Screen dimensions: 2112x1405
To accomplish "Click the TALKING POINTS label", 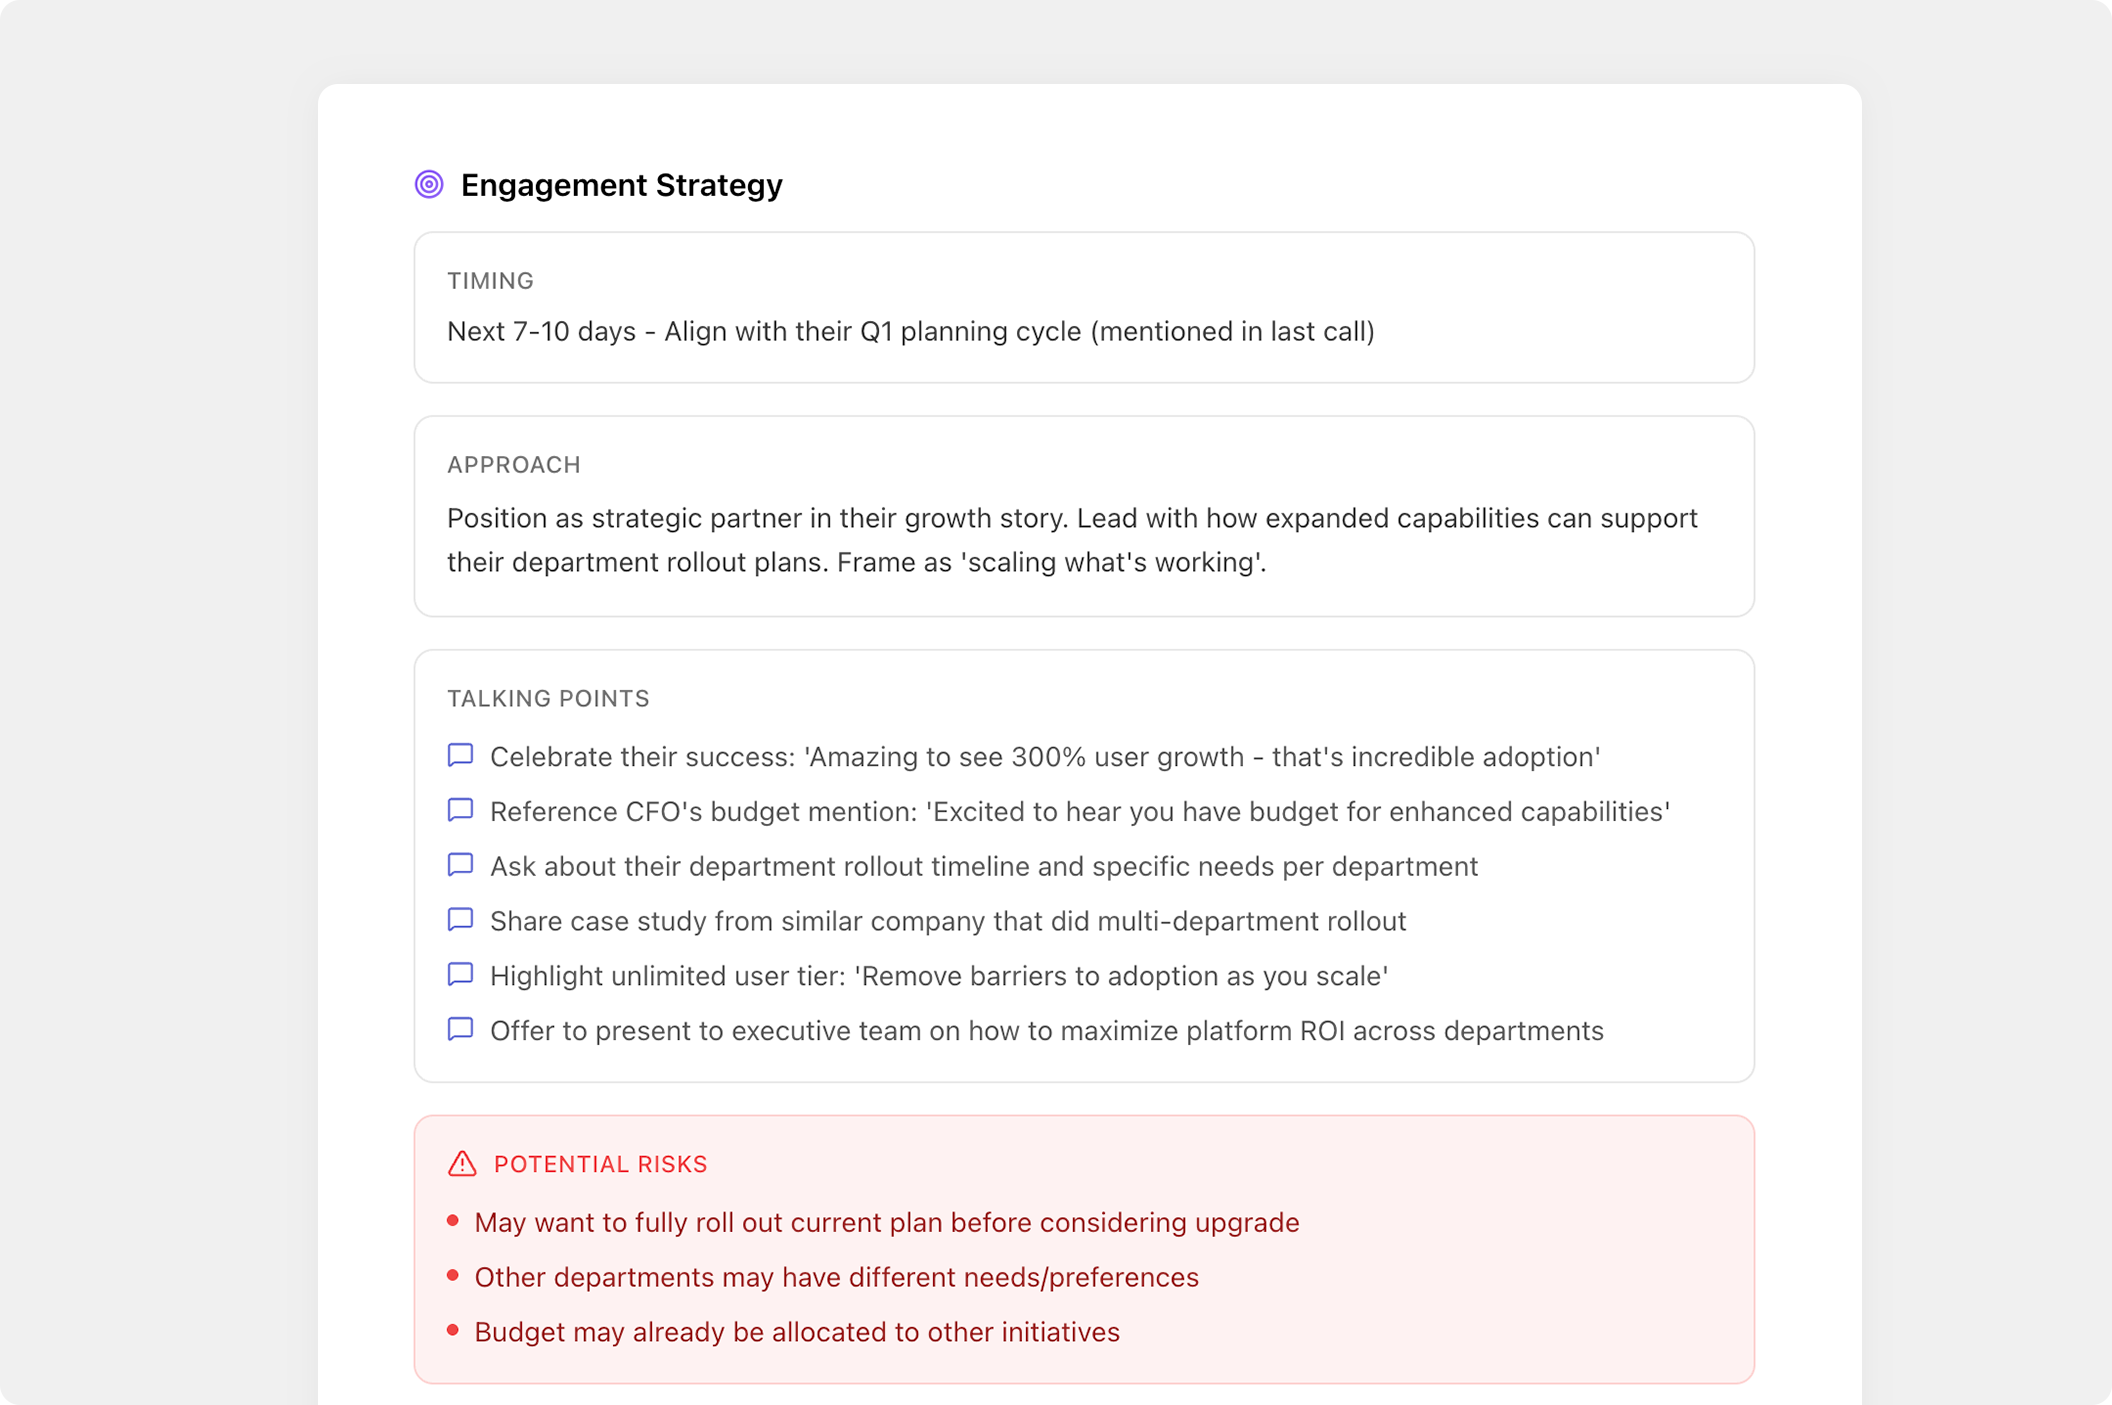I will coord(548,699).
